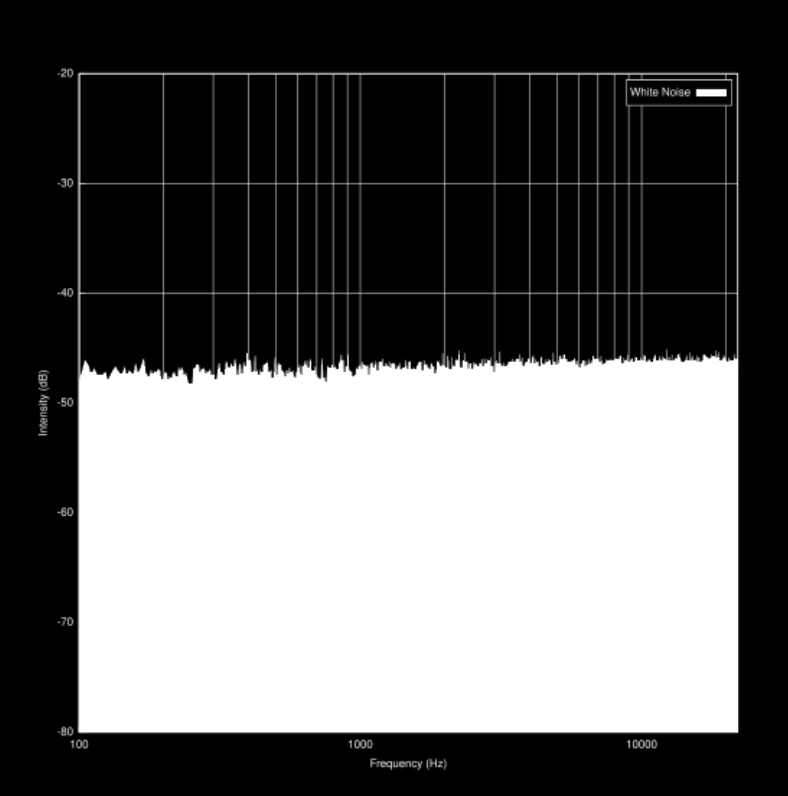Viewport: 788px width, 796px height.
Task: Click the -20 y-axis tick label
Action: [66, 74]
